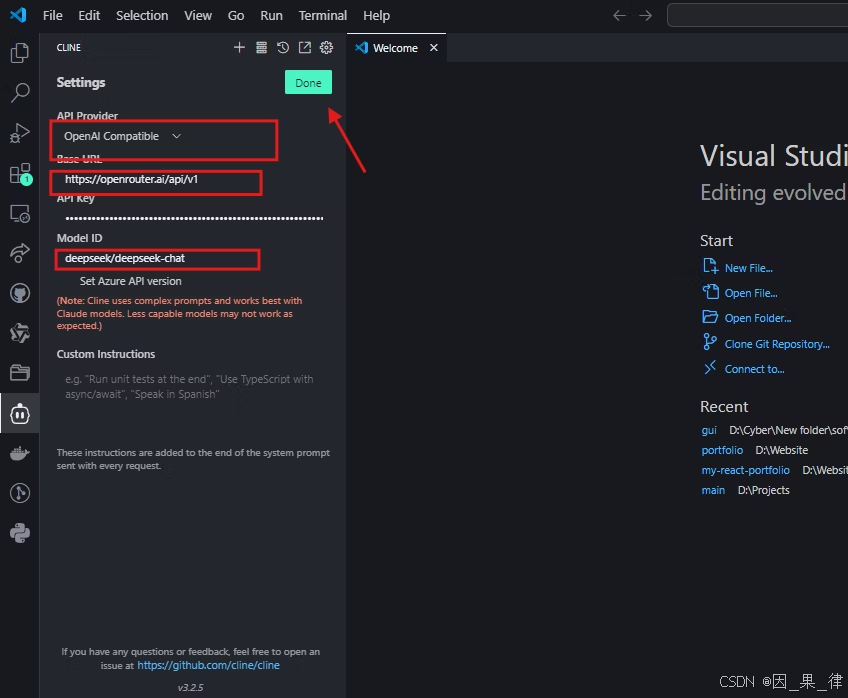Image resolution: width=848 pixels, height=698 pixels.
Task: Start a new Cline task with plus icon
Action: pos(239,48)
